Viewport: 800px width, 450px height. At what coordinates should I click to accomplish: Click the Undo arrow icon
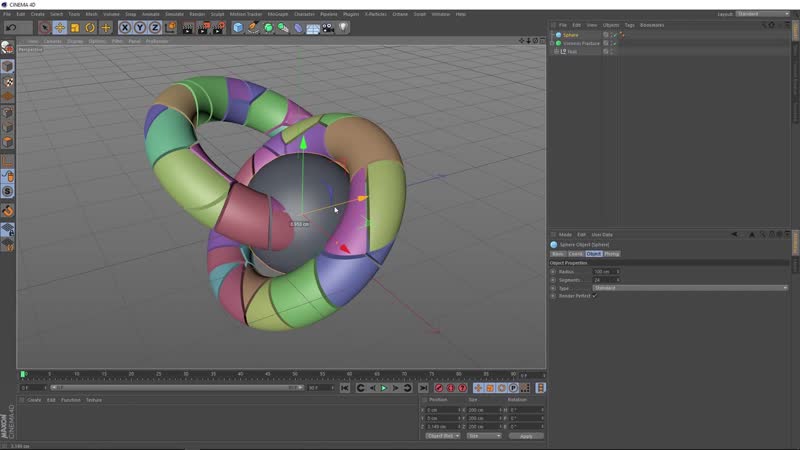[12, 28]
